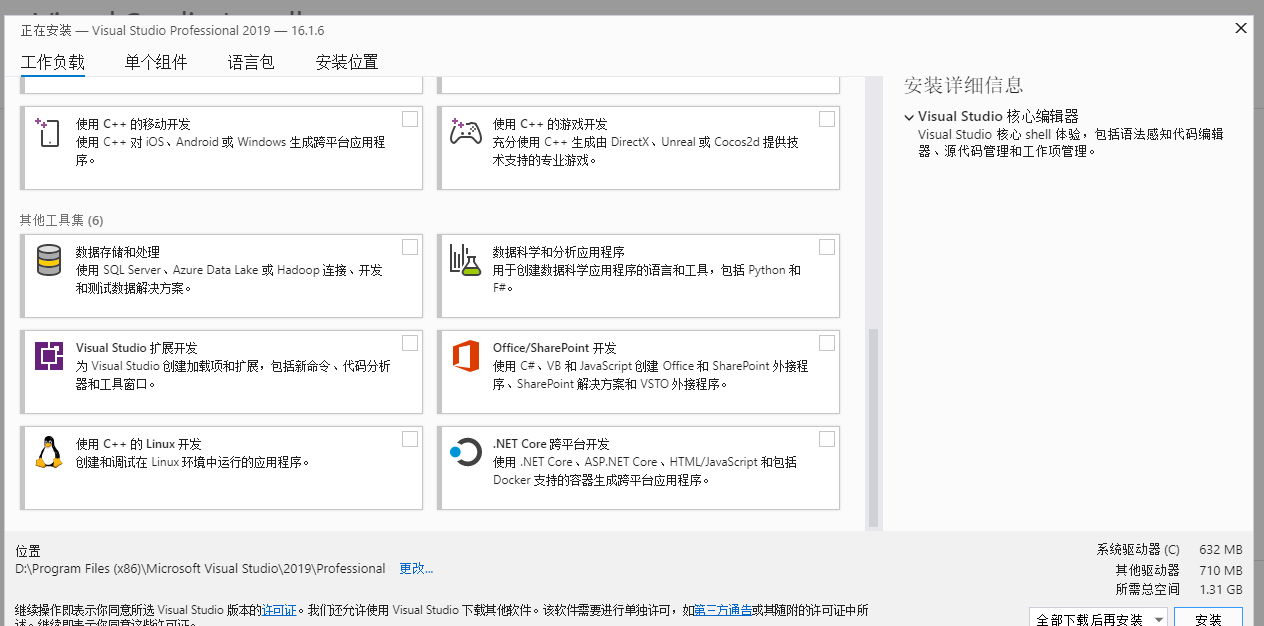Click the Office/SharePoint 开发 title text
The image size is (1264, 626).
[555, 348]
